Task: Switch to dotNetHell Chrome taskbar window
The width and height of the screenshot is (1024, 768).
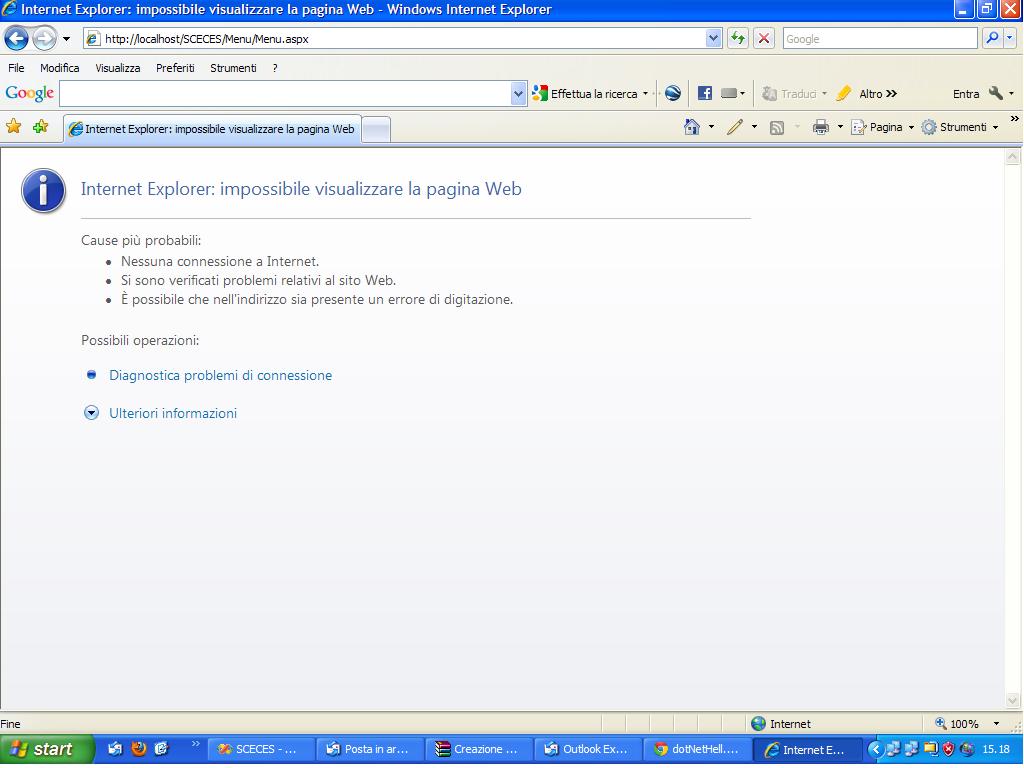Action: pyautogui.click(x=697, y=749)
